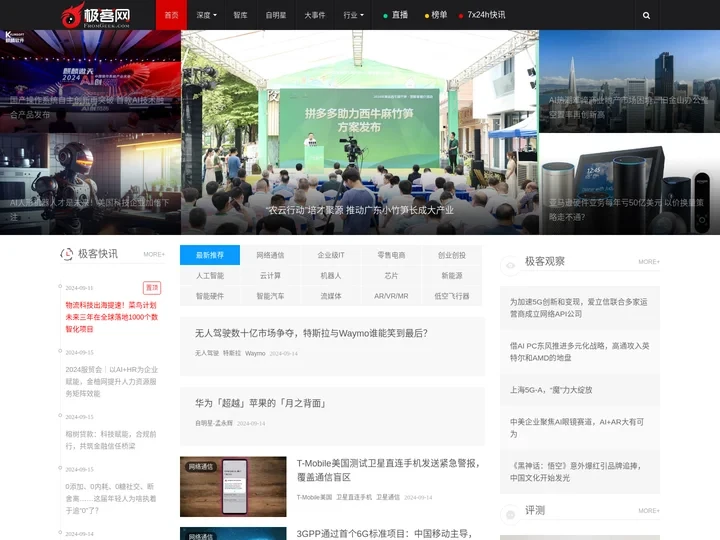This screenshot has height=540, width=720.
Task: Open the AI PC 高通 article
Action: tap(579, 352)
